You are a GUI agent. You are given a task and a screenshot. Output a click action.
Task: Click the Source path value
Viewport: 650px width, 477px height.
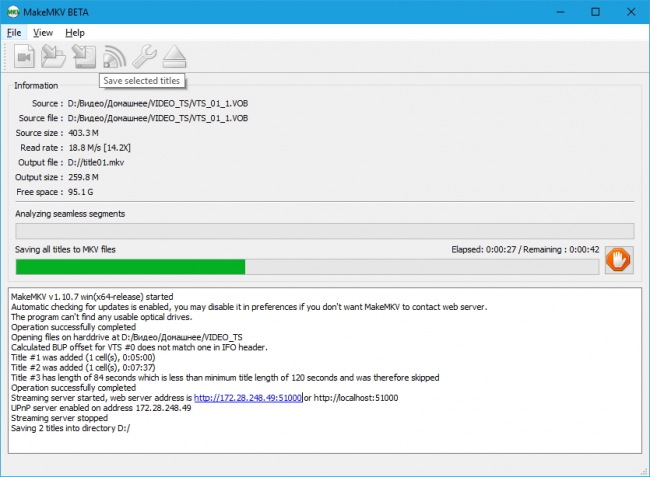tap(158, 103)
